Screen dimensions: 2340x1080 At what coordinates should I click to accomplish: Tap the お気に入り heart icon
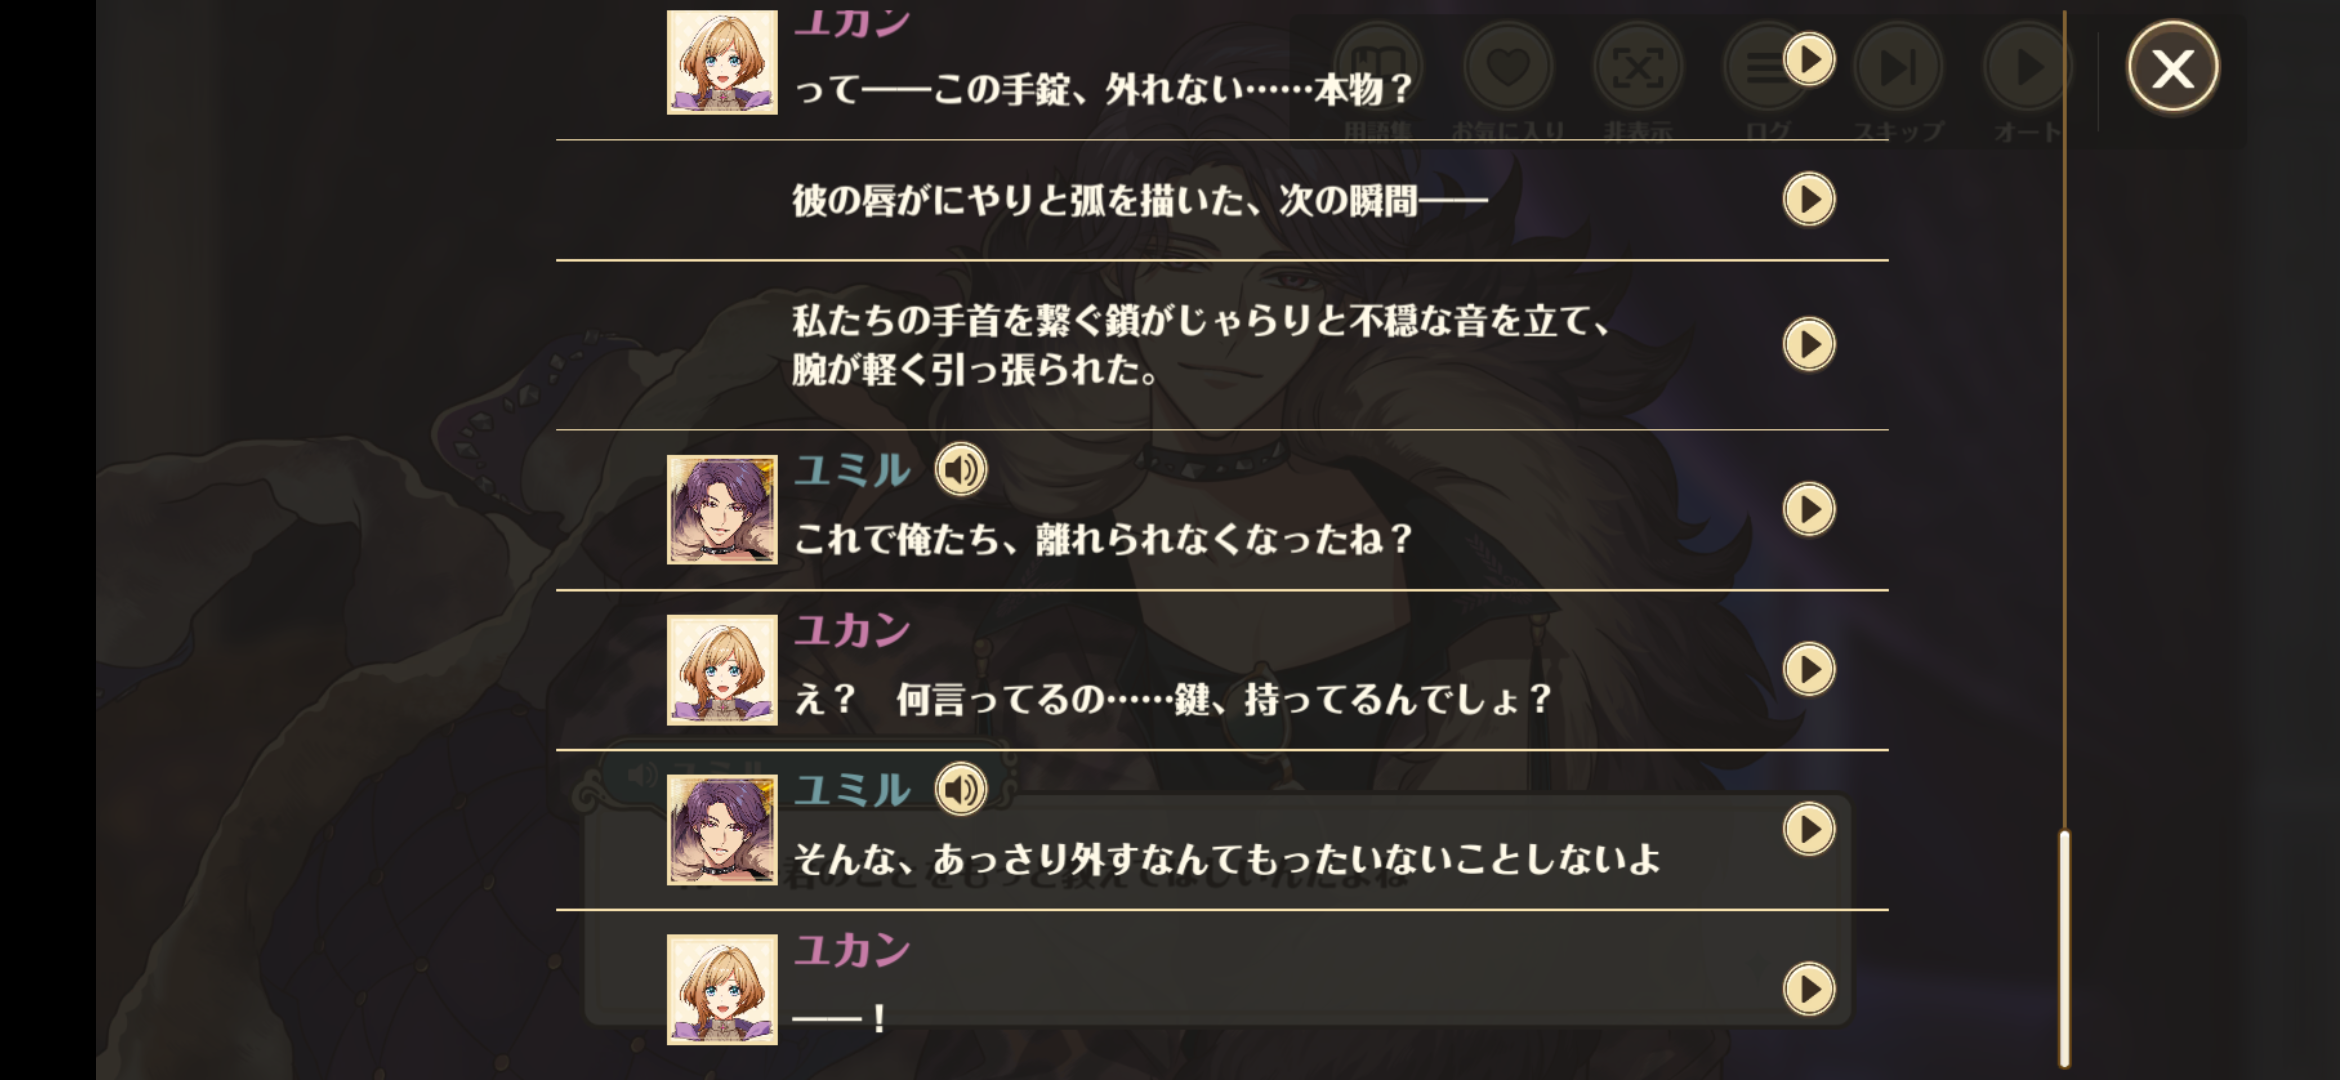[1508, 67]
